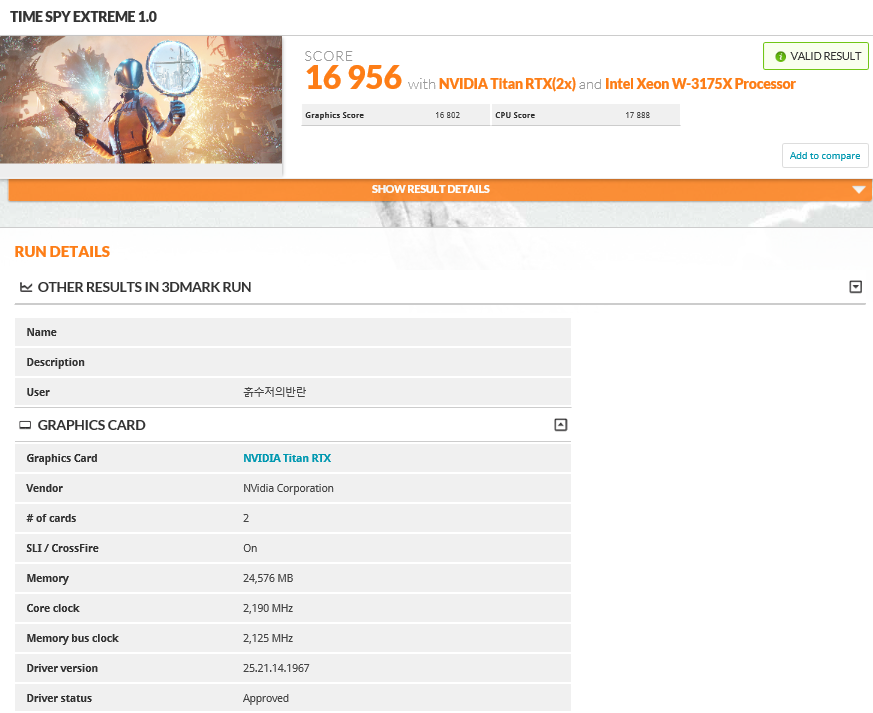The height and width of the screenshot is (713, 873).
Task: Click the Valid Result badge
Action: pyautogui.click(x=816, y=56)
